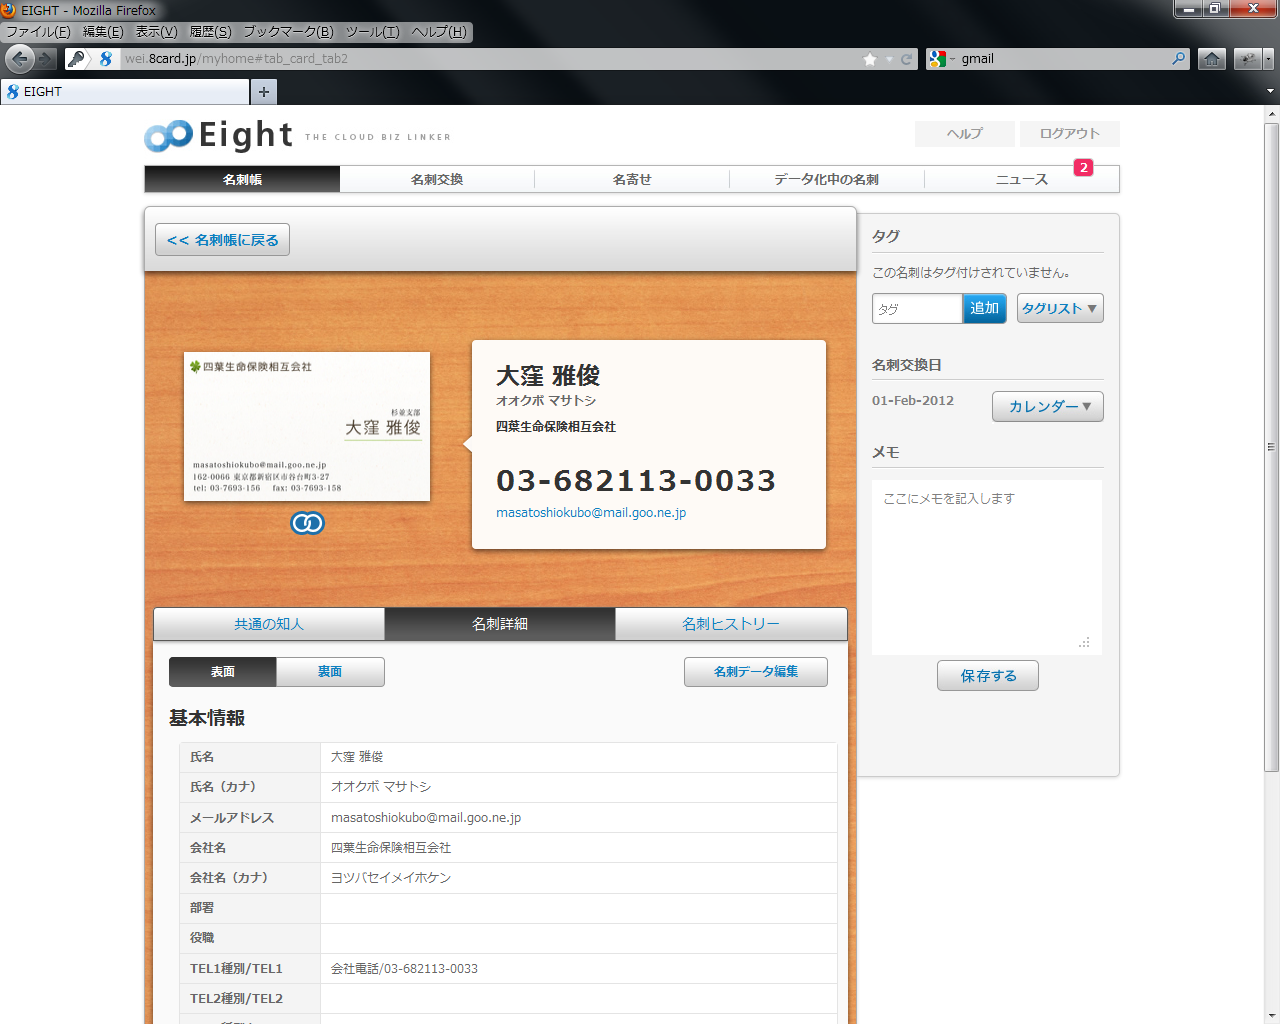This screenshot has height=1024, width=1280.
Task: Click the forward navigation arrow
Action: click(x=46, y=59)
